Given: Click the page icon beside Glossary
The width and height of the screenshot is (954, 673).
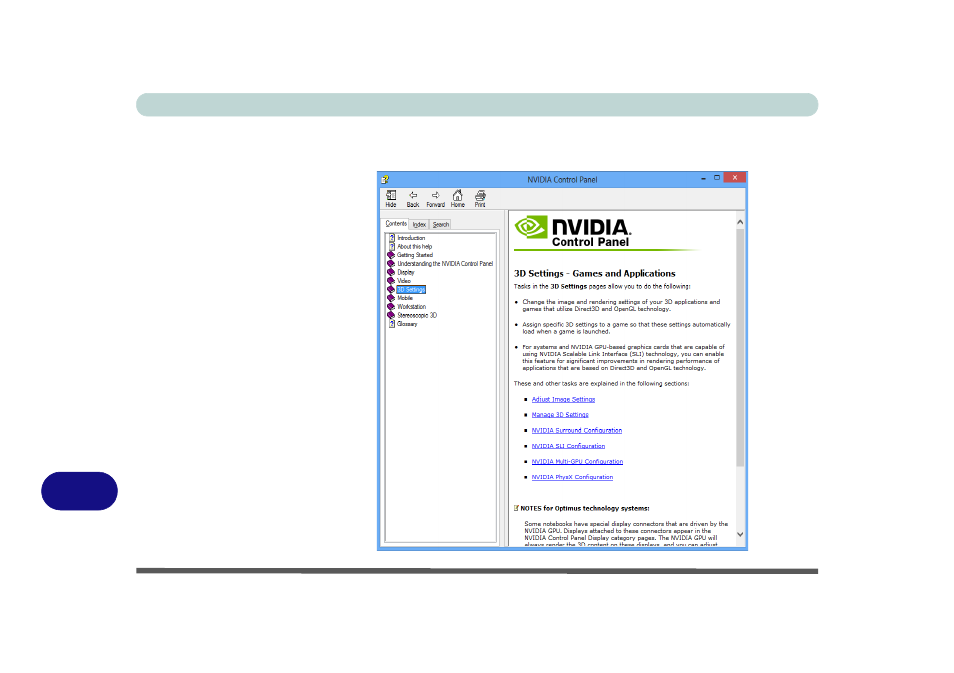Looking at the screenshot, I should coord(392,324).
